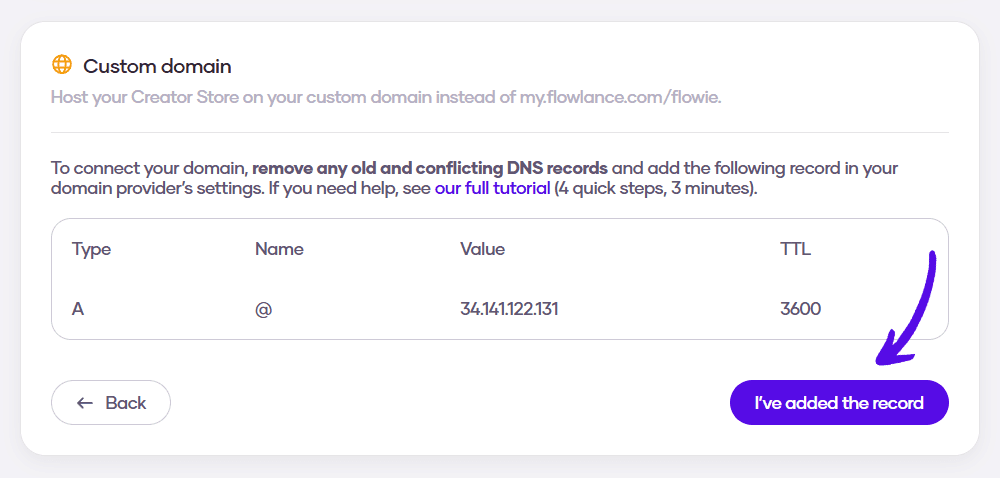This screenshot has height=478, width=1000.
Task: Click the Creator Store subtitle text
Action: pyautogui.click(x=386, y=98)
